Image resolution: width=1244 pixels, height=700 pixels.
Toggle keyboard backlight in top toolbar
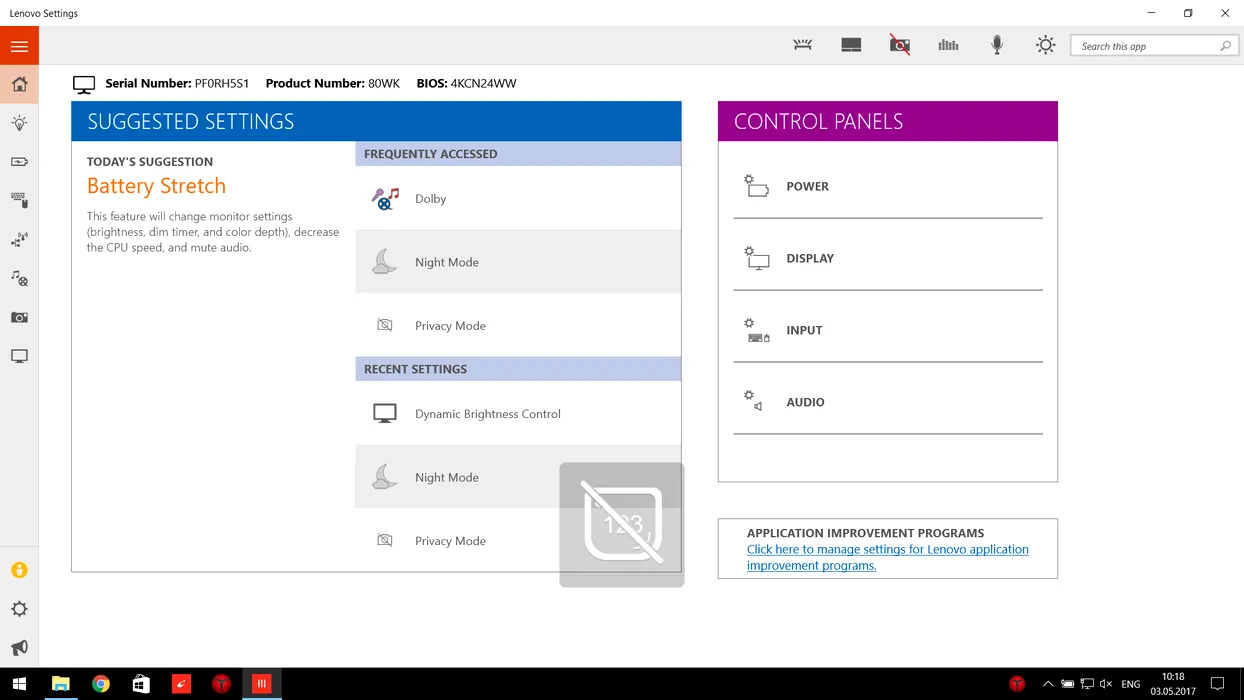click(802, 45)
